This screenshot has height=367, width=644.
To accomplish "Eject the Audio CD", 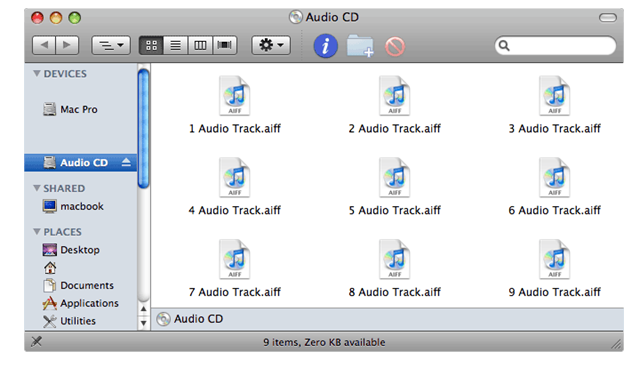I will click(x=126, y=163).
